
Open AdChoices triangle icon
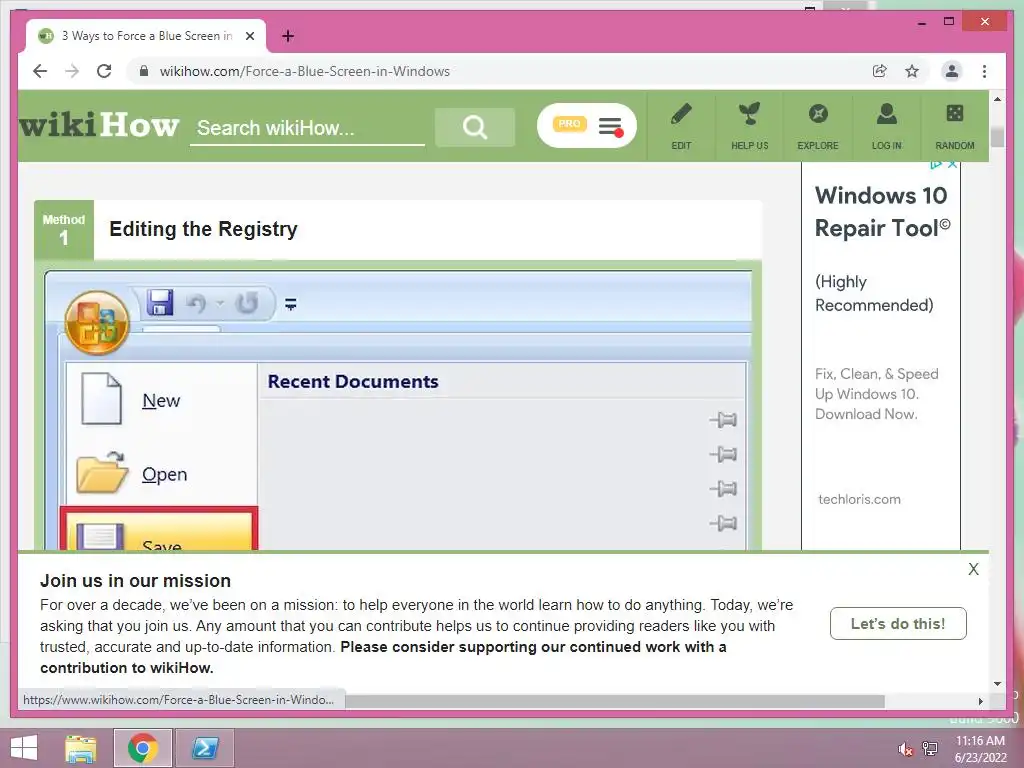point(936,165)
